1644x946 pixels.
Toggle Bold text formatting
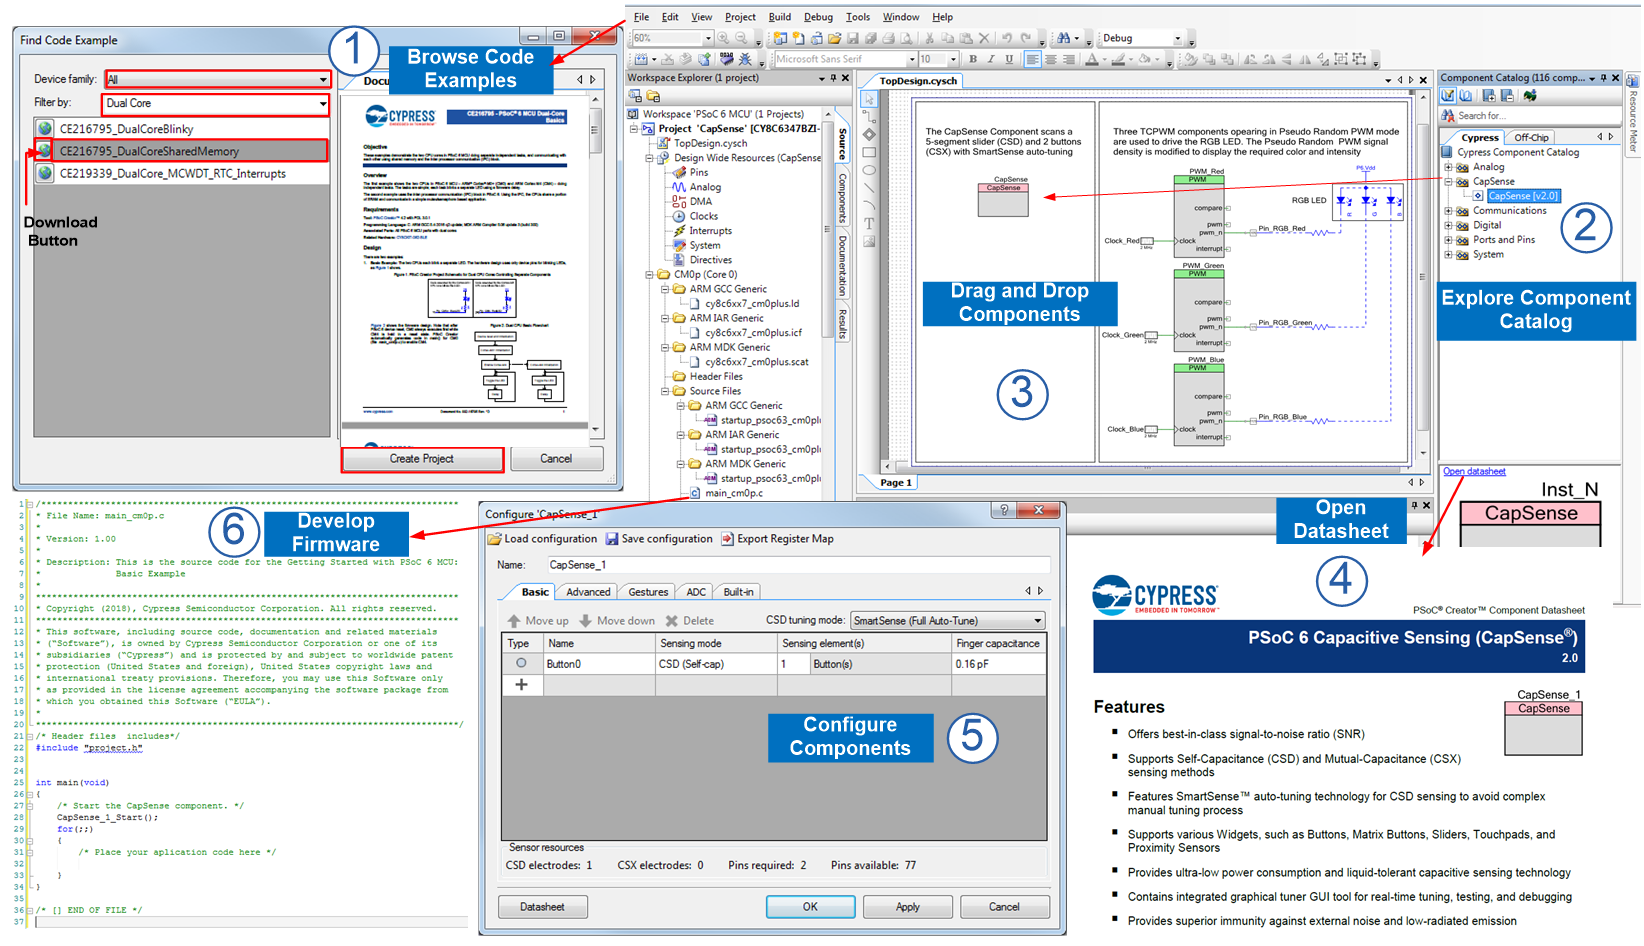coord(973,59)
